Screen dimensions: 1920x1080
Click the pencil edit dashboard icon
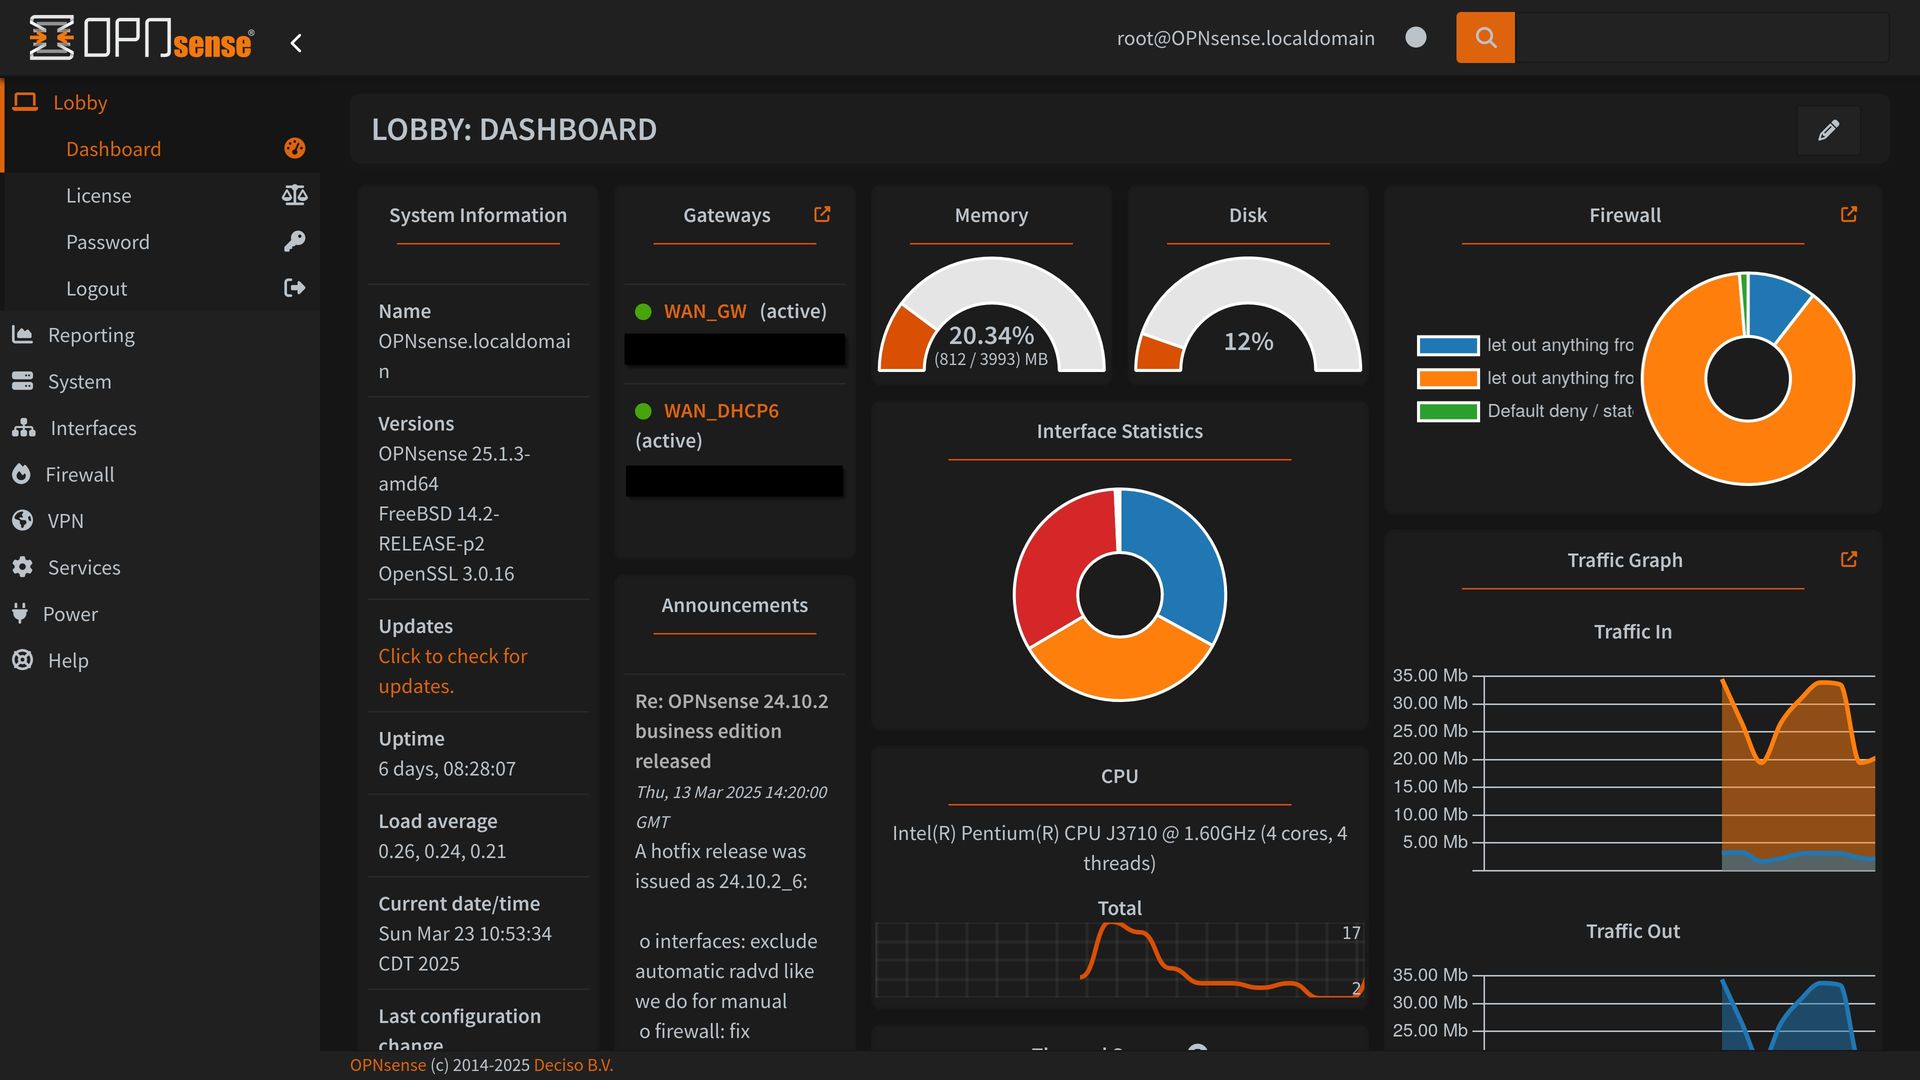[x=1828, y=130]
